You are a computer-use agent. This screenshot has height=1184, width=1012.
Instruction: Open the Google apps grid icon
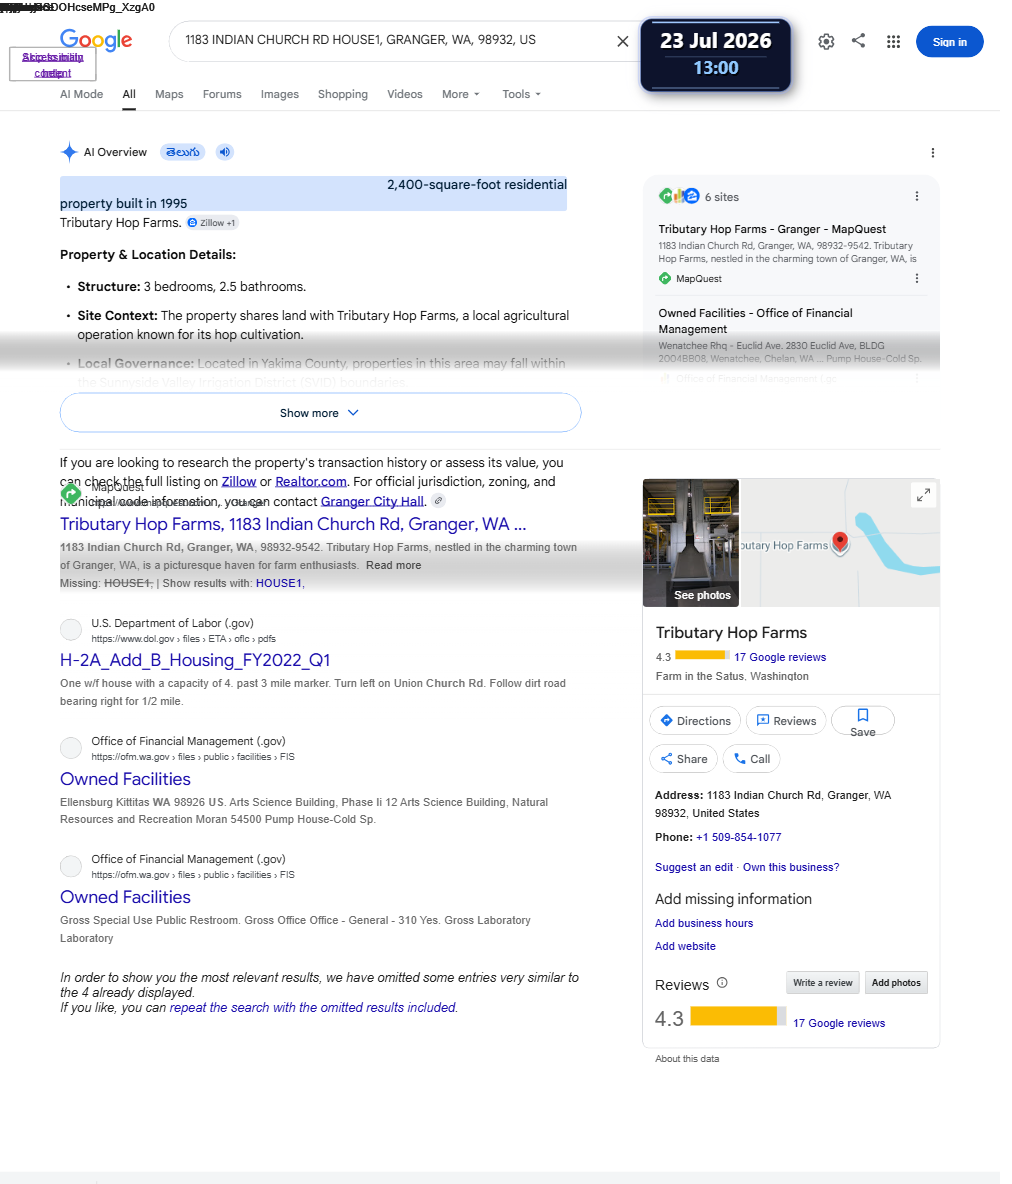click(893, 42)
